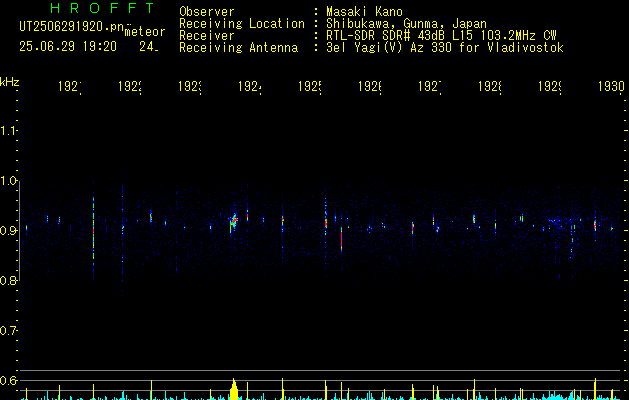This screenshot has height=400, width=629.
Task: Click the 0.9 frequency axis label
Action: pos(9,231)
